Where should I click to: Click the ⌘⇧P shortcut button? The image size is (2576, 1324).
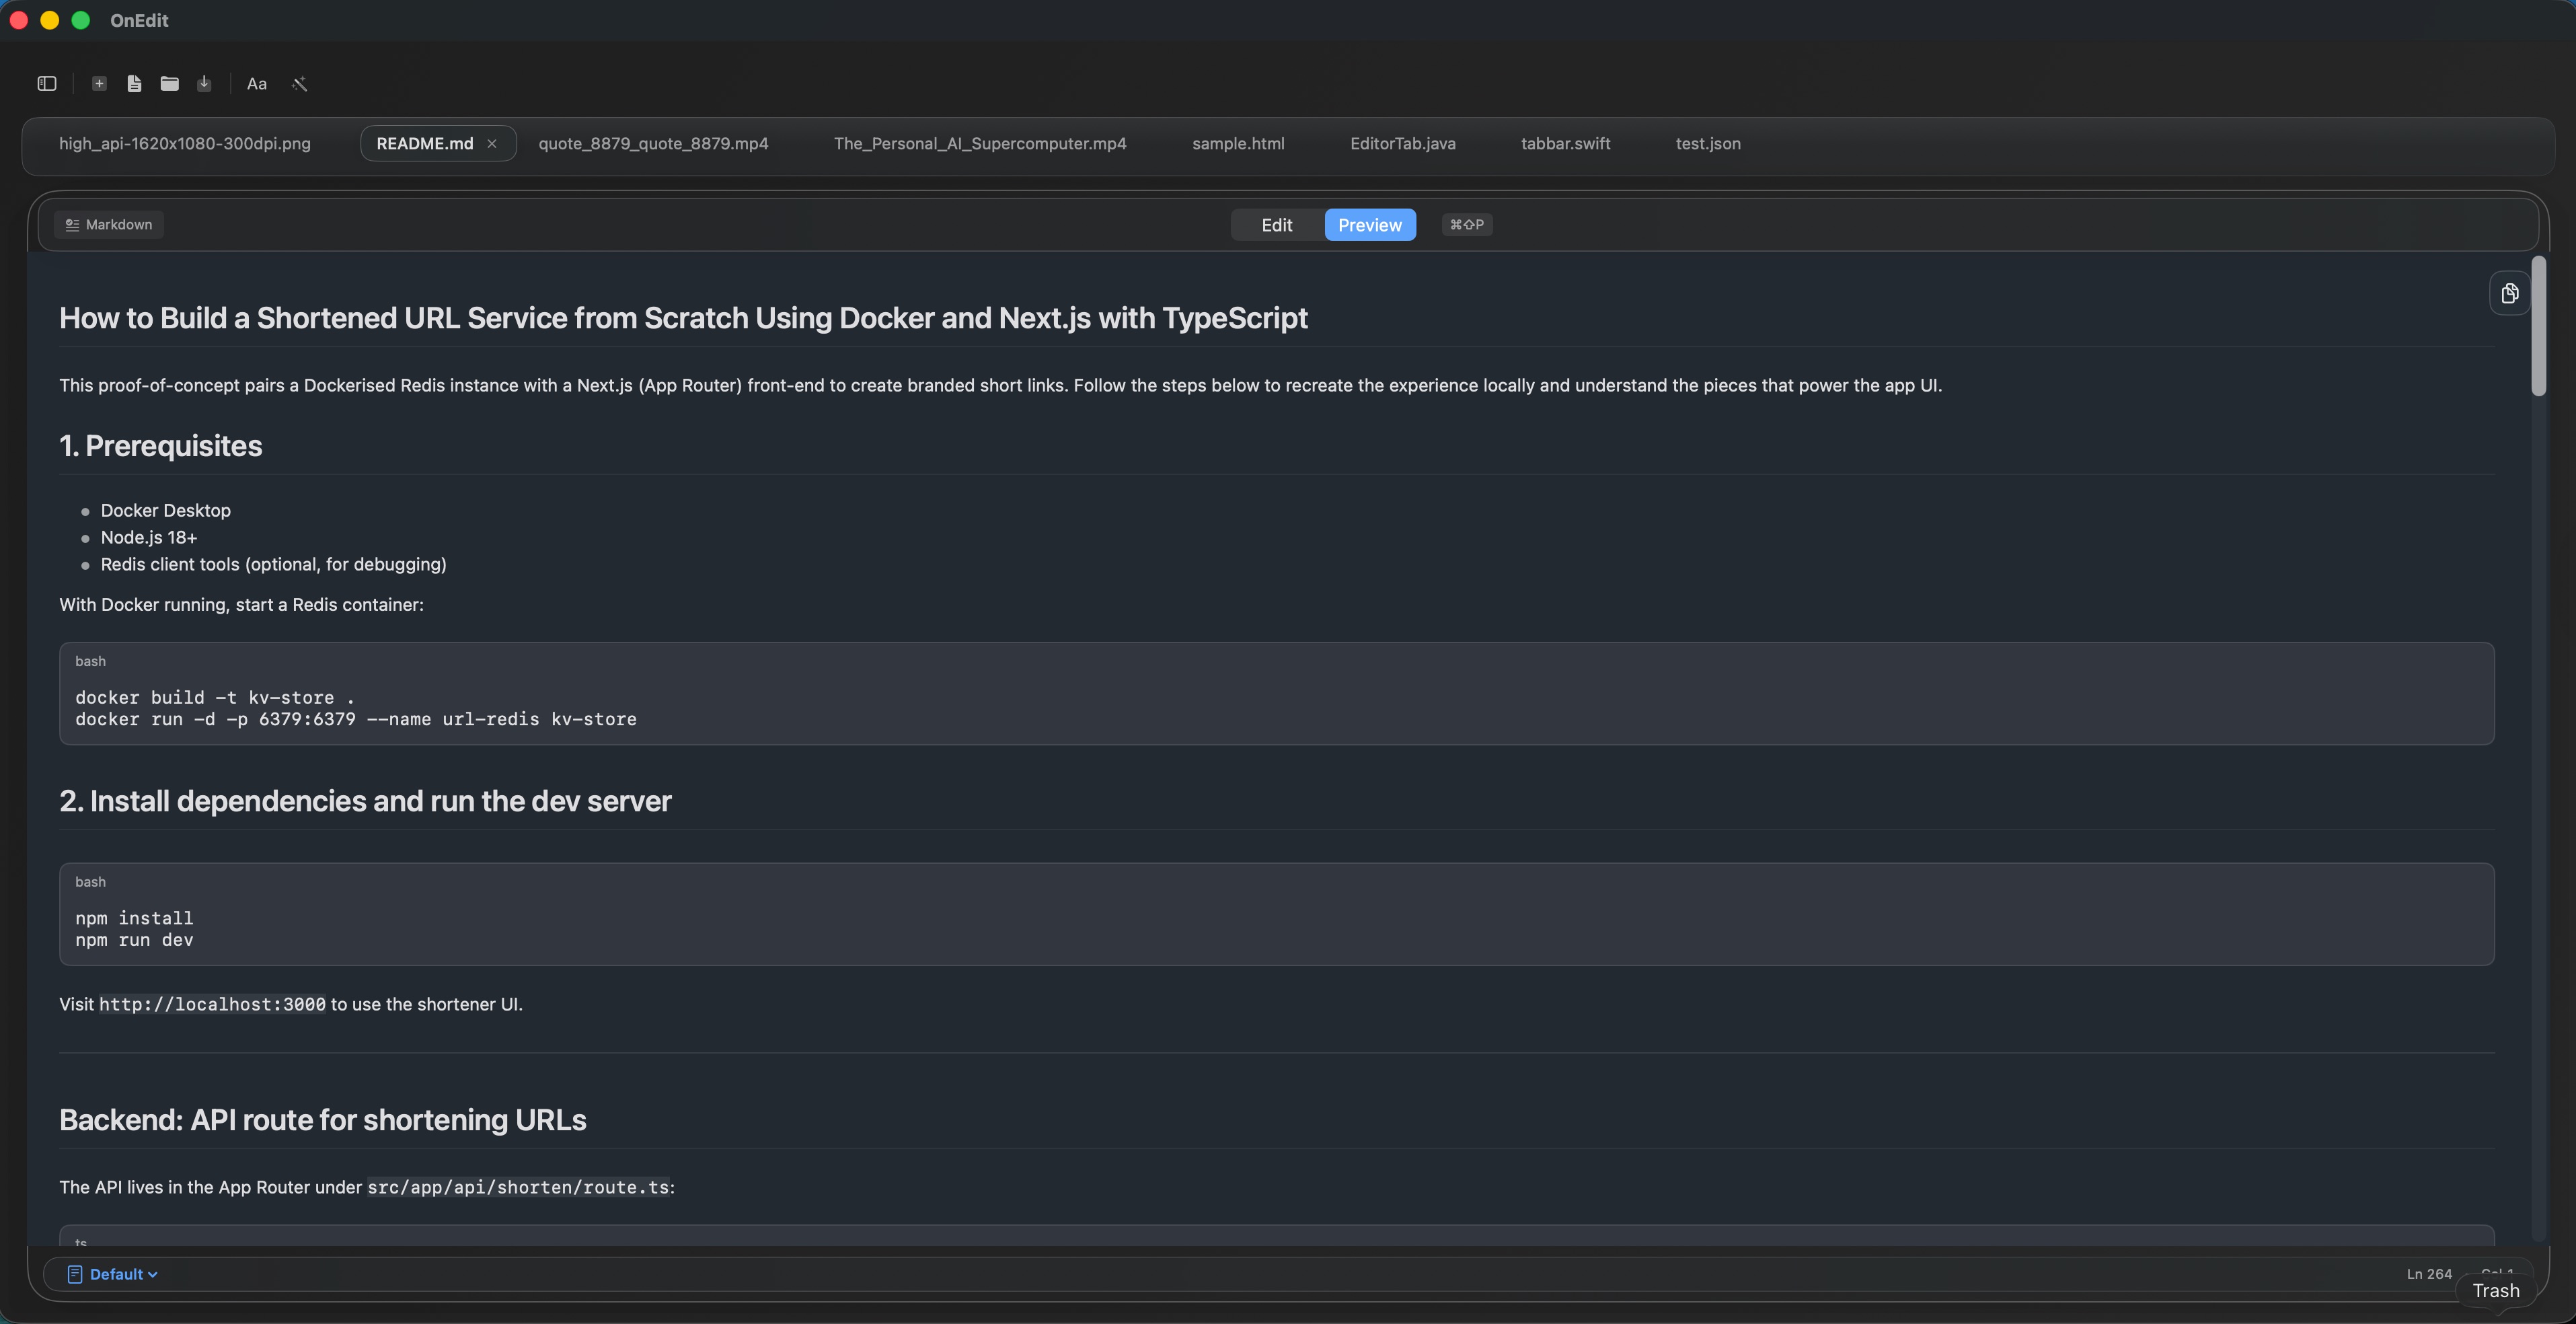1466,225
